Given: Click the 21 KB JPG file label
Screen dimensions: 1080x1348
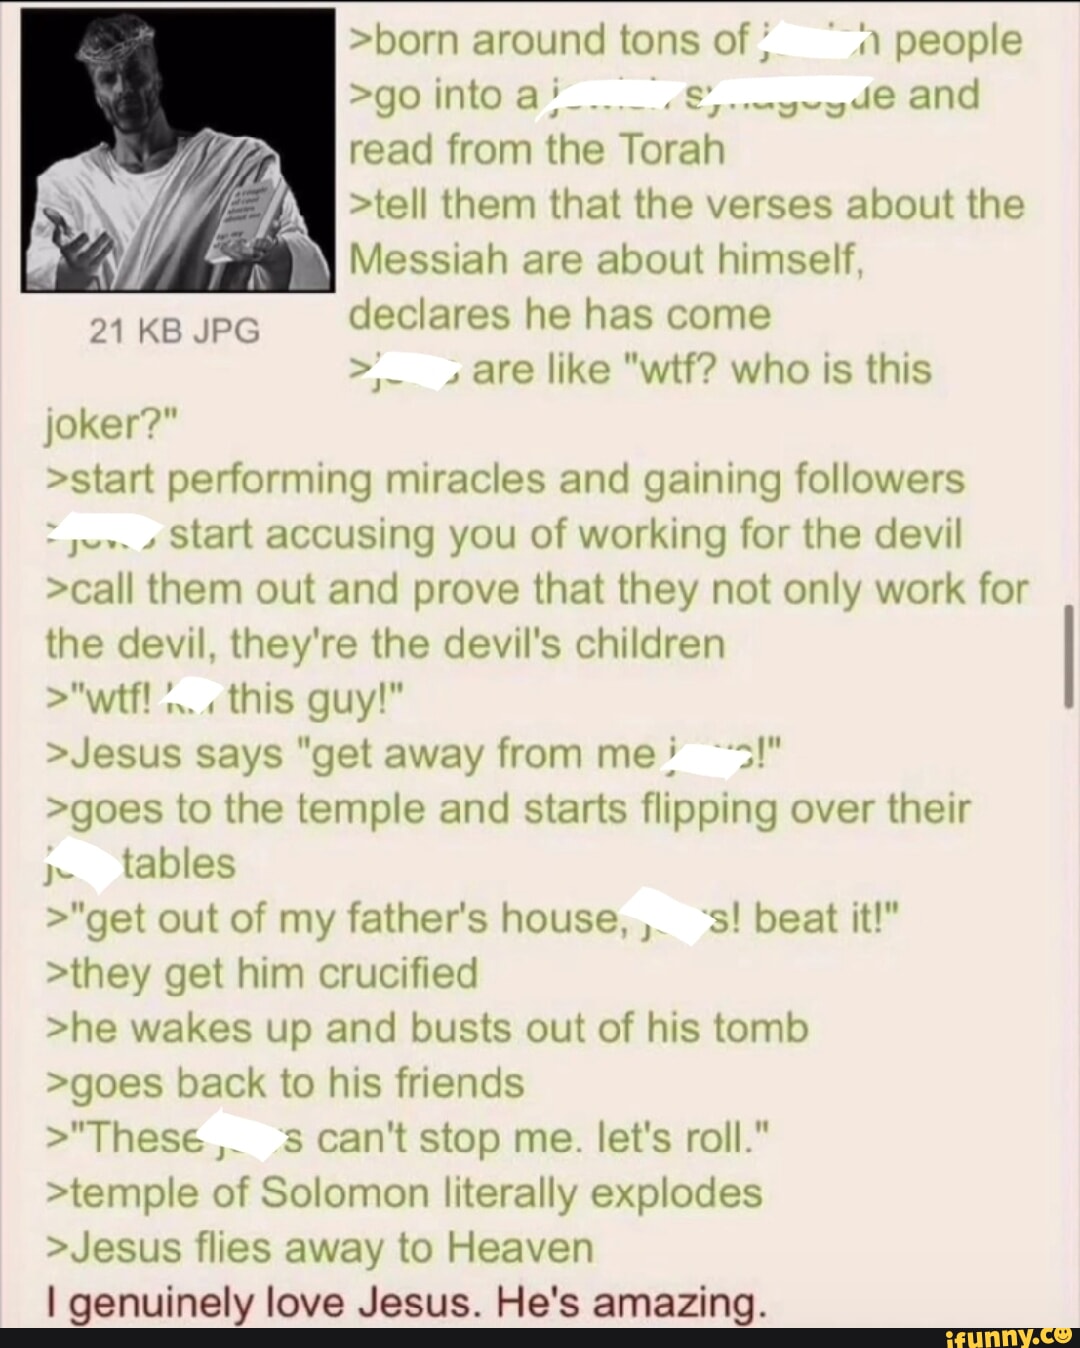Looking at the screenshot, I should [175, 331].
